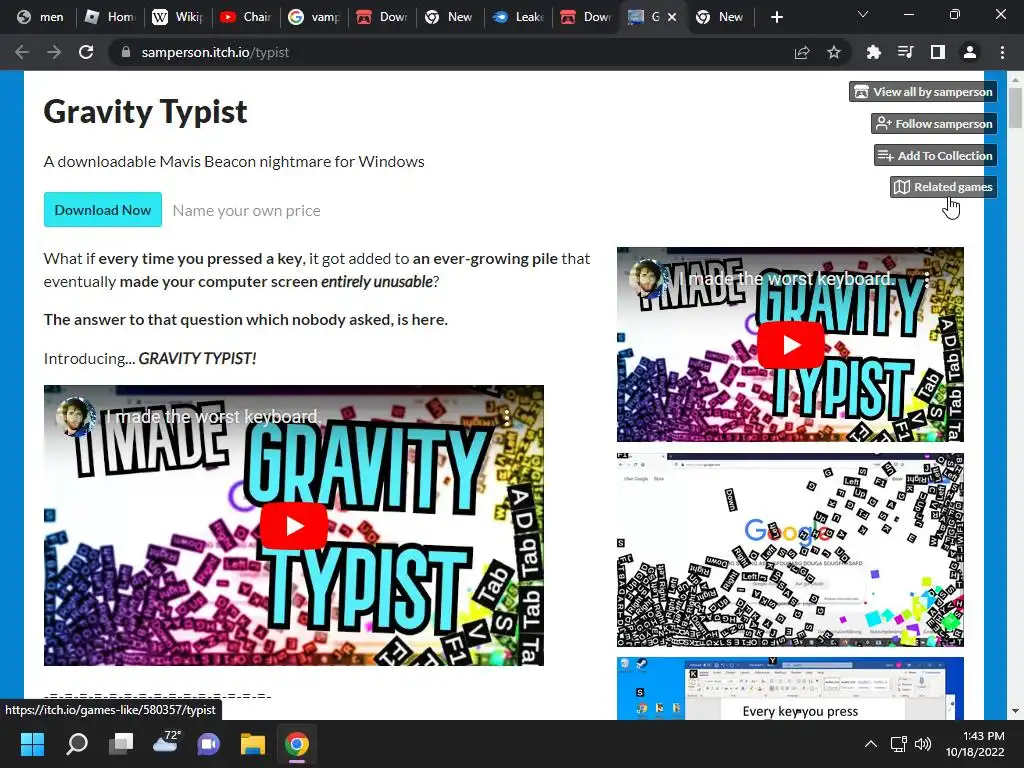Click the browser forward arrow

pos(54,52)
